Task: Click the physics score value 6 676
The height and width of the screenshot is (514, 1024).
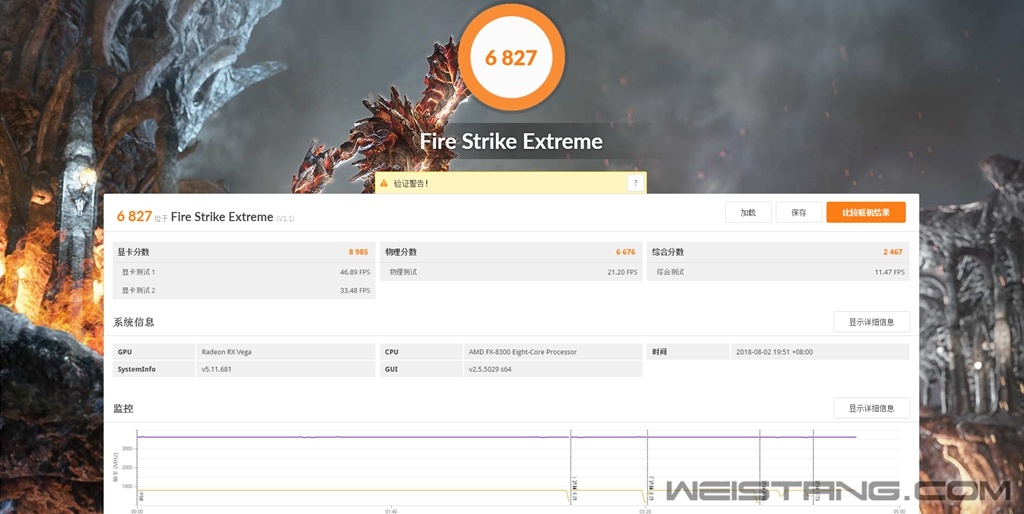Action: (x=626, y=252)
